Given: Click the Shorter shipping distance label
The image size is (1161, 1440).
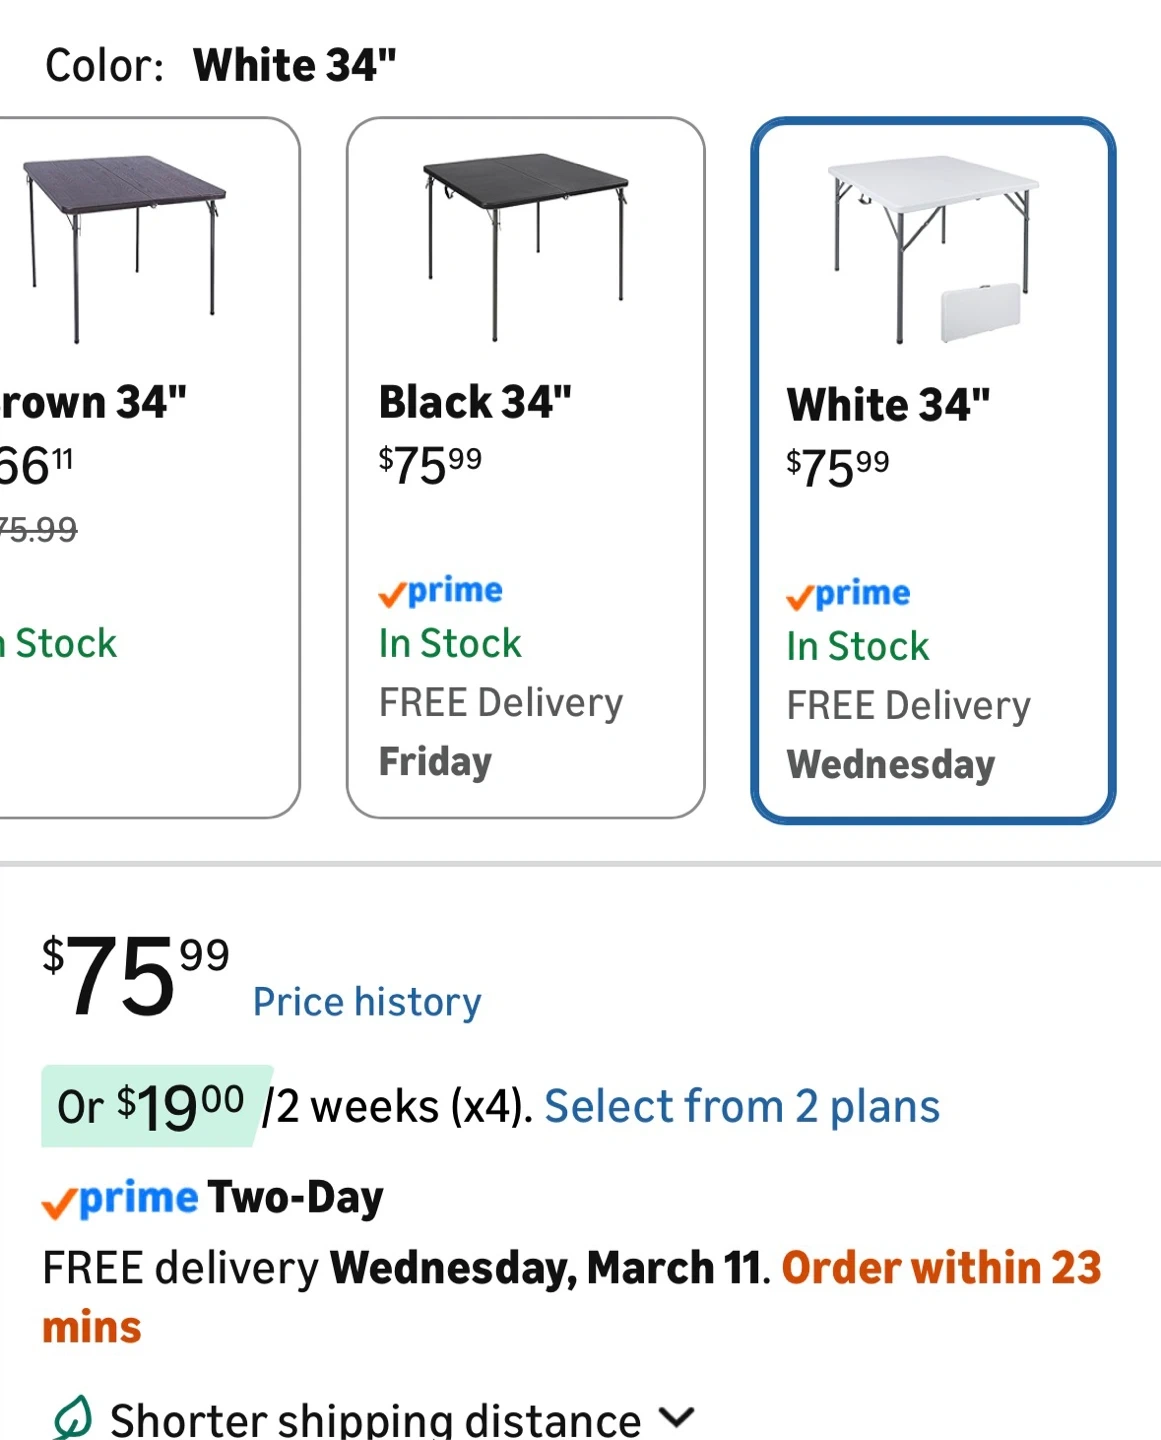Looking at the screenshot, I should (375, 1420).
